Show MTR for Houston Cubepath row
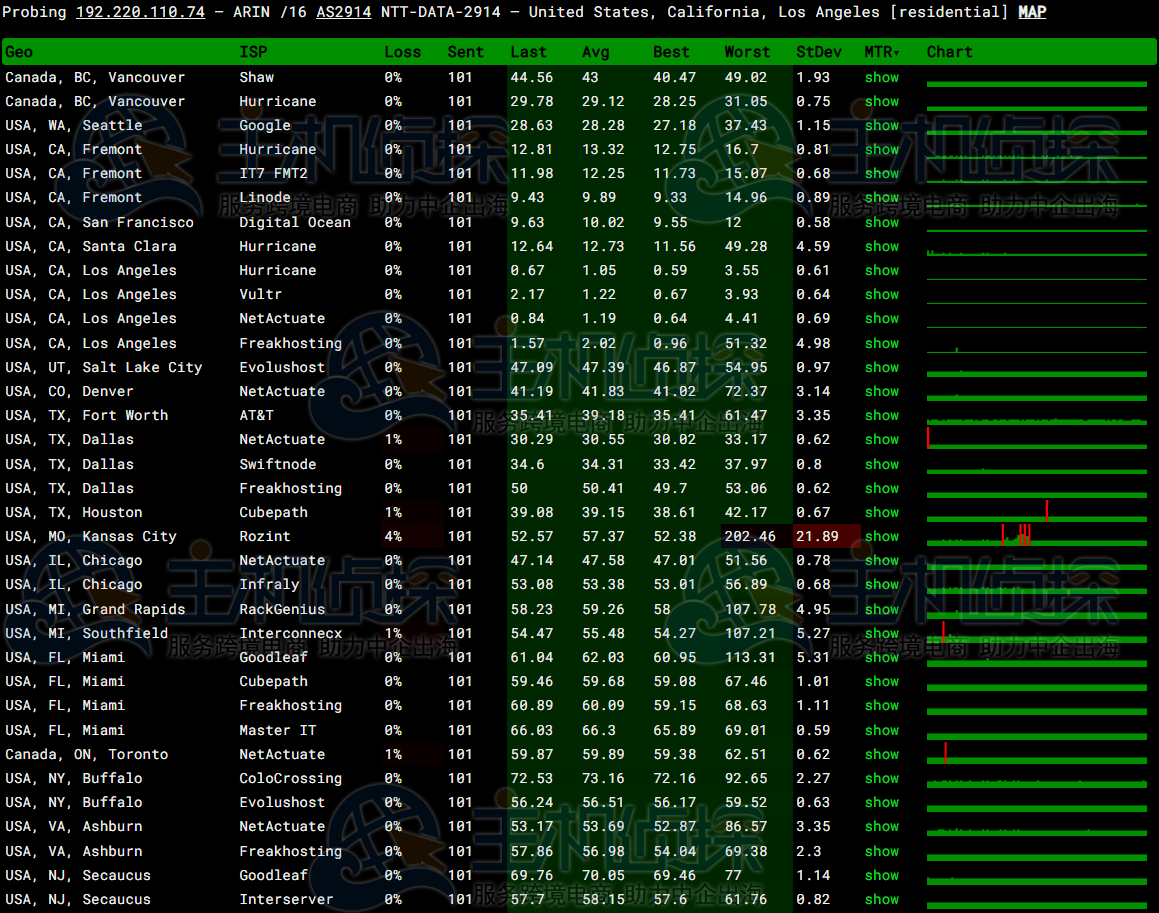This screenshot has width=1159, height=913. pos(882,512)
